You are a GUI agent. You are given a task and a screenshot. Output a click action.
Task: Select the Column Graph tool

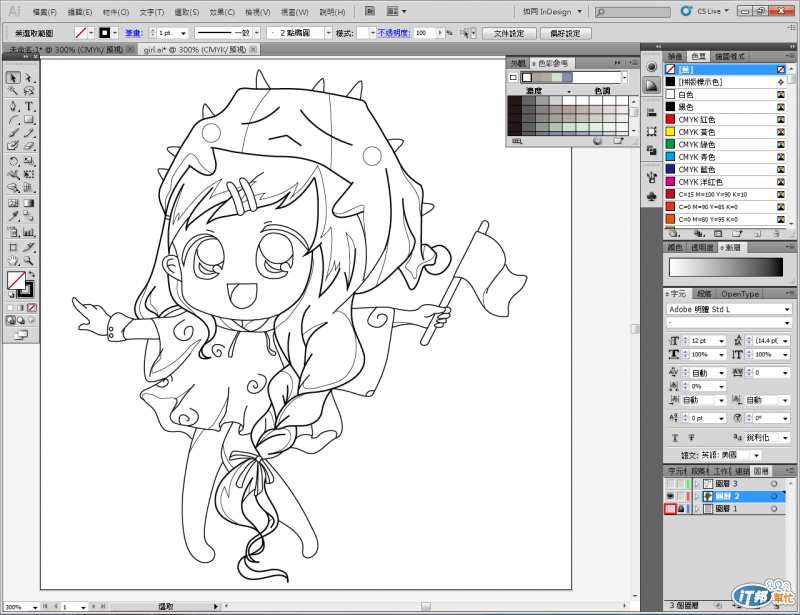coord(29,232)
